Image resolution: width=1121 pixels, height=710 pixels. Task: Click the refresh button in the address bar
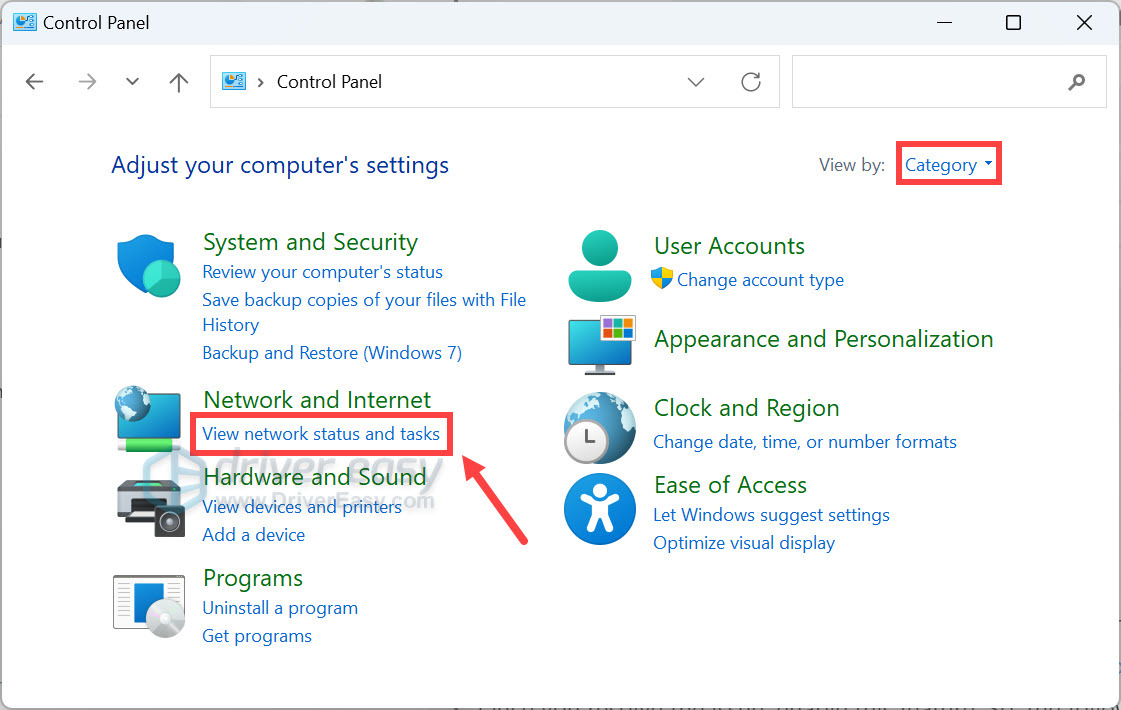751,82
